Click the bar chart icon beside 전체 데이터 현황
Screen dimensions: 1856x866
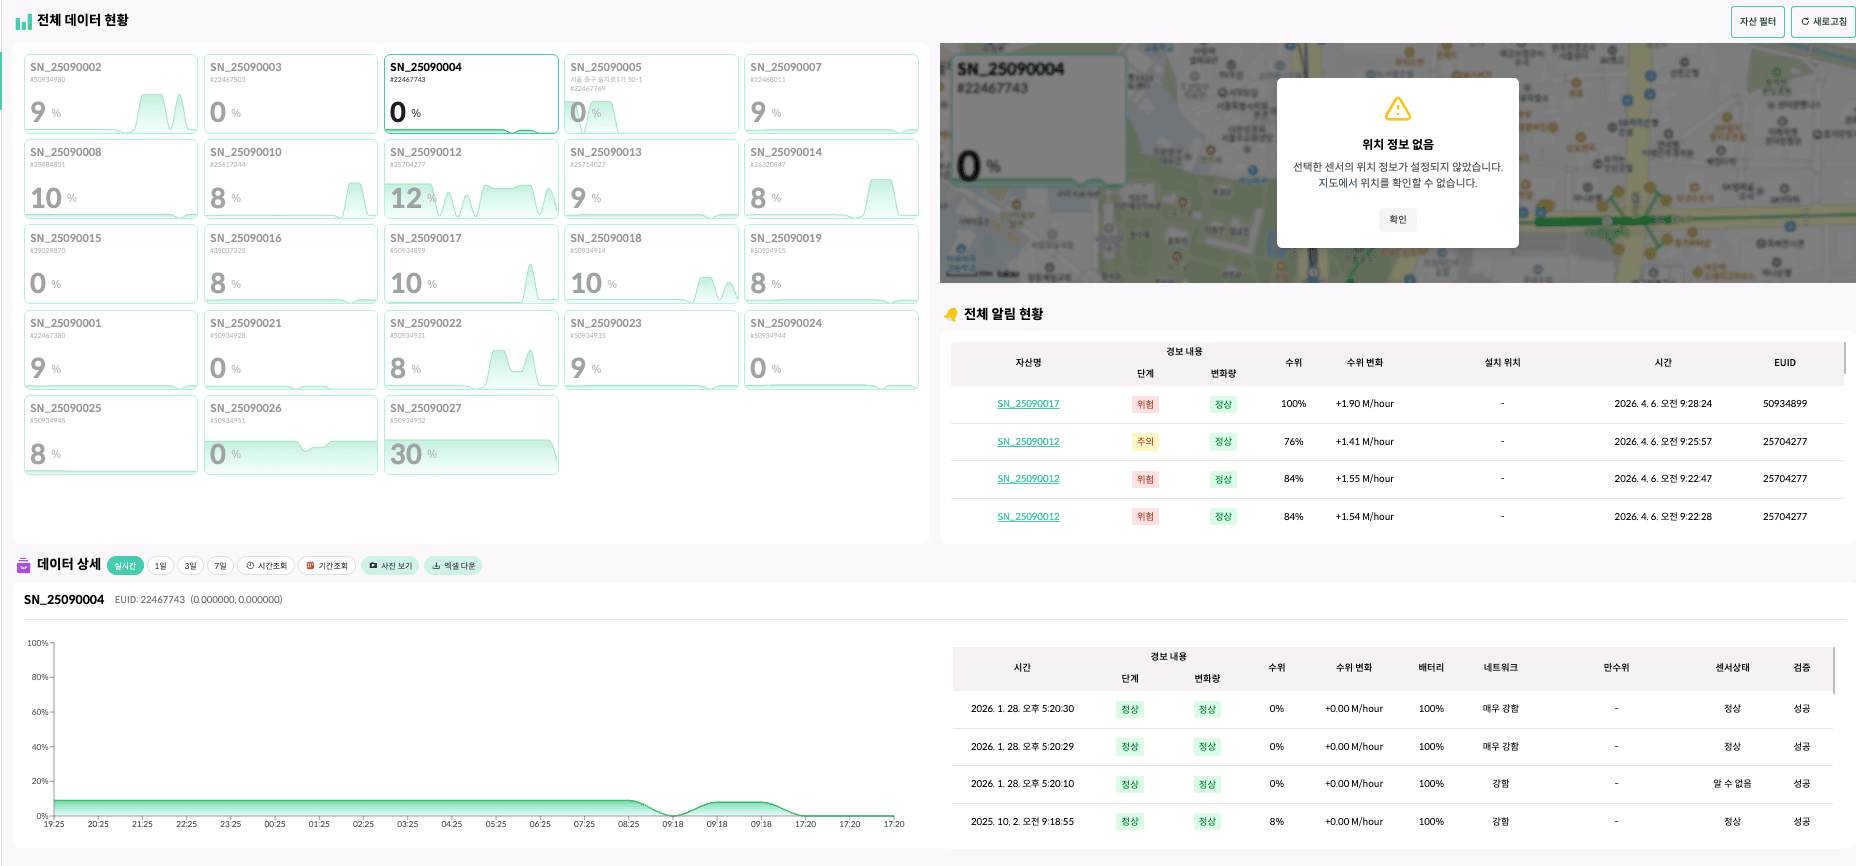click(24, 22)
